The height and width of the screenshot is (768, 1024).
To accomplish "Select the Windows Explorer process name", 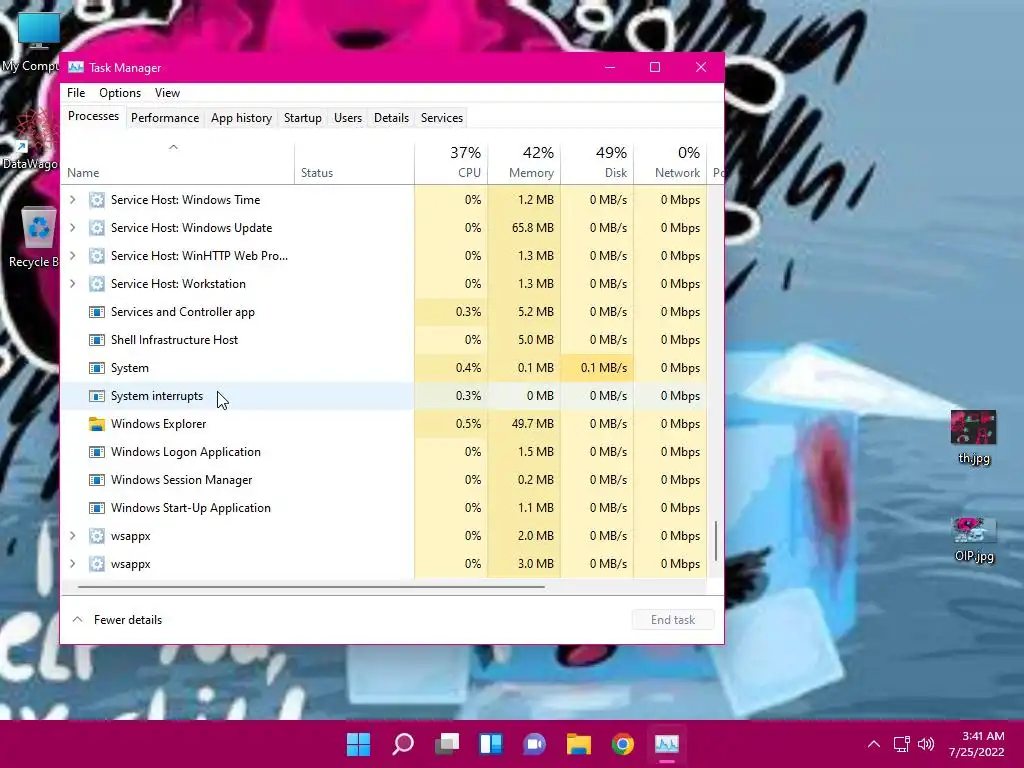I will tap(158, 424).
